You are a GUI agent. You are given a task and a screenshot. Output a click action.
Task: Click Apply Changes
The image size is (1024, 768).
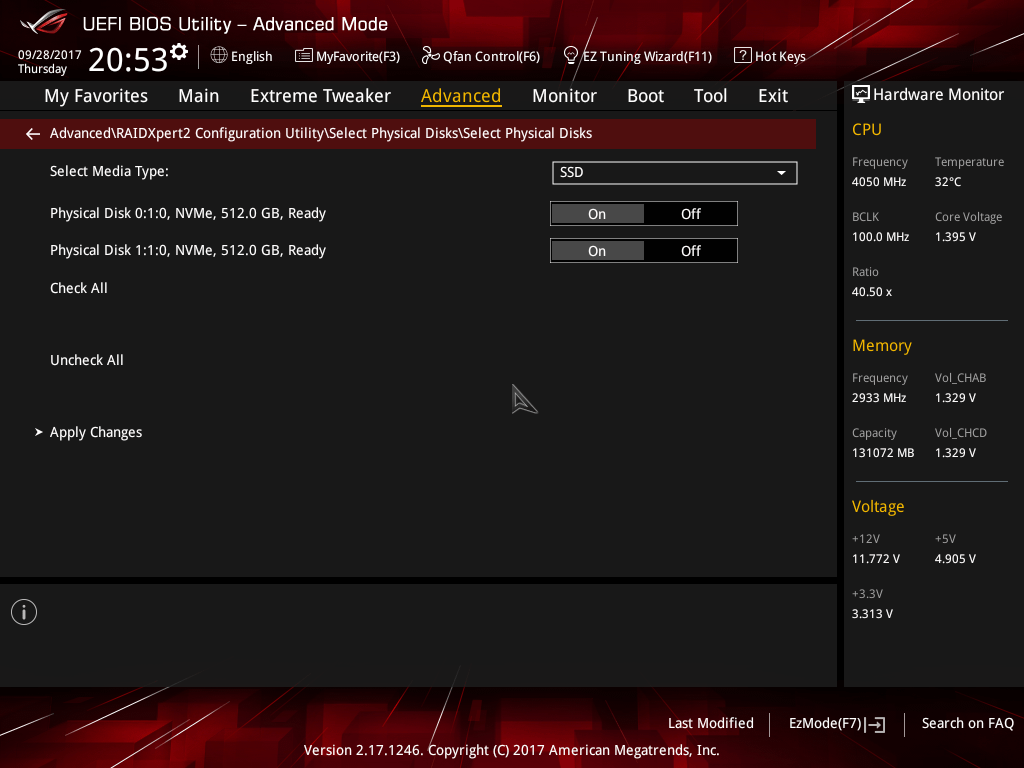tap(96, 432)
